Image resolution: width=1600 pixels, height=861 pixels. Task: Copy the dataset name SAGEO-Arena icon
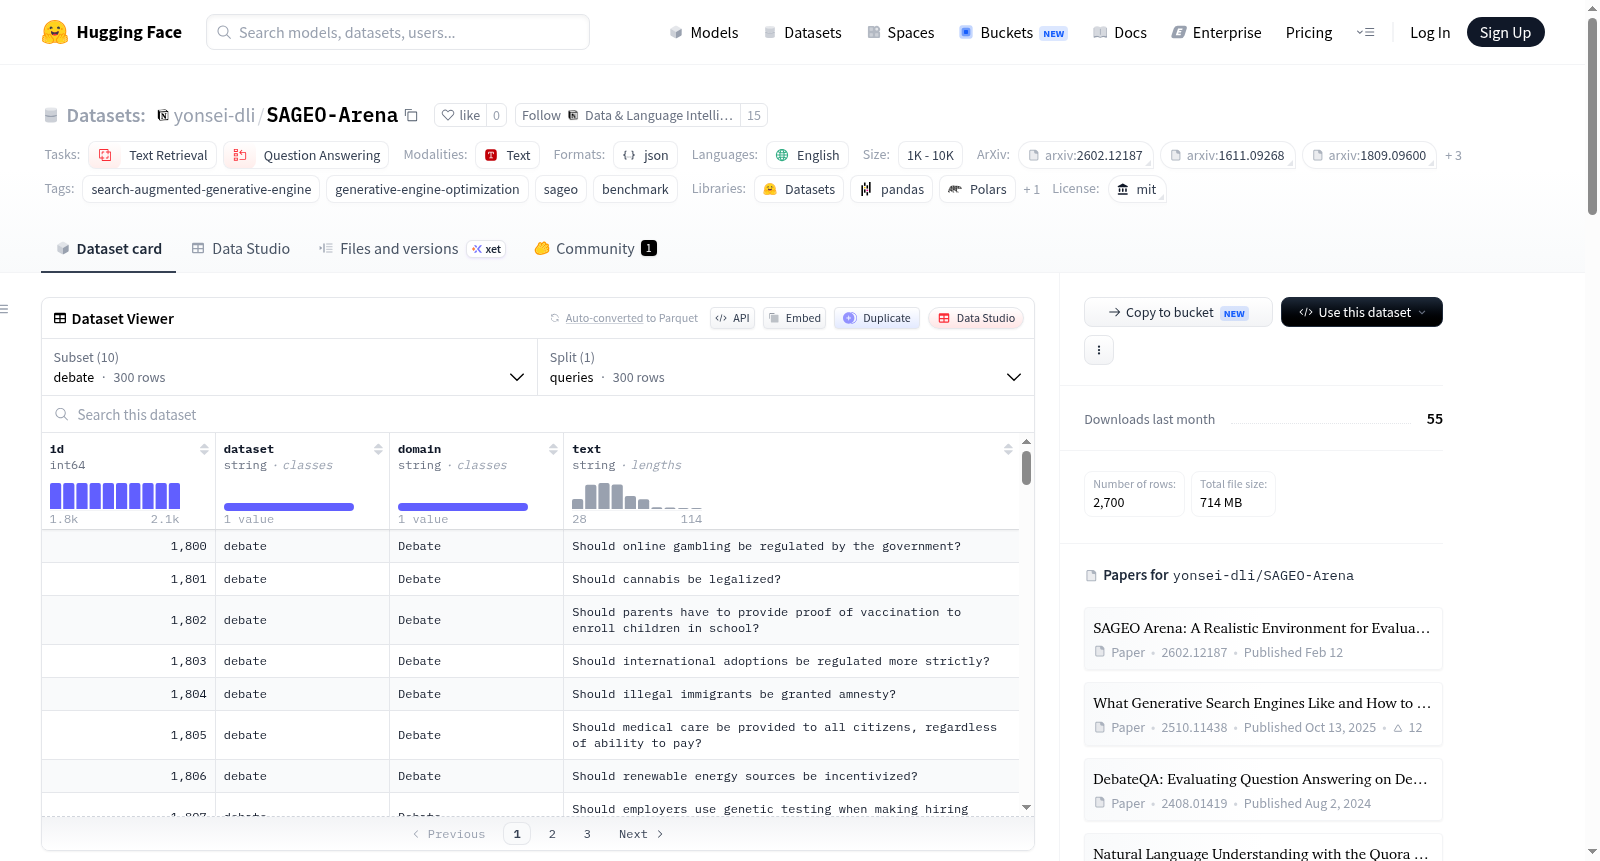click(x=411, y=115)
